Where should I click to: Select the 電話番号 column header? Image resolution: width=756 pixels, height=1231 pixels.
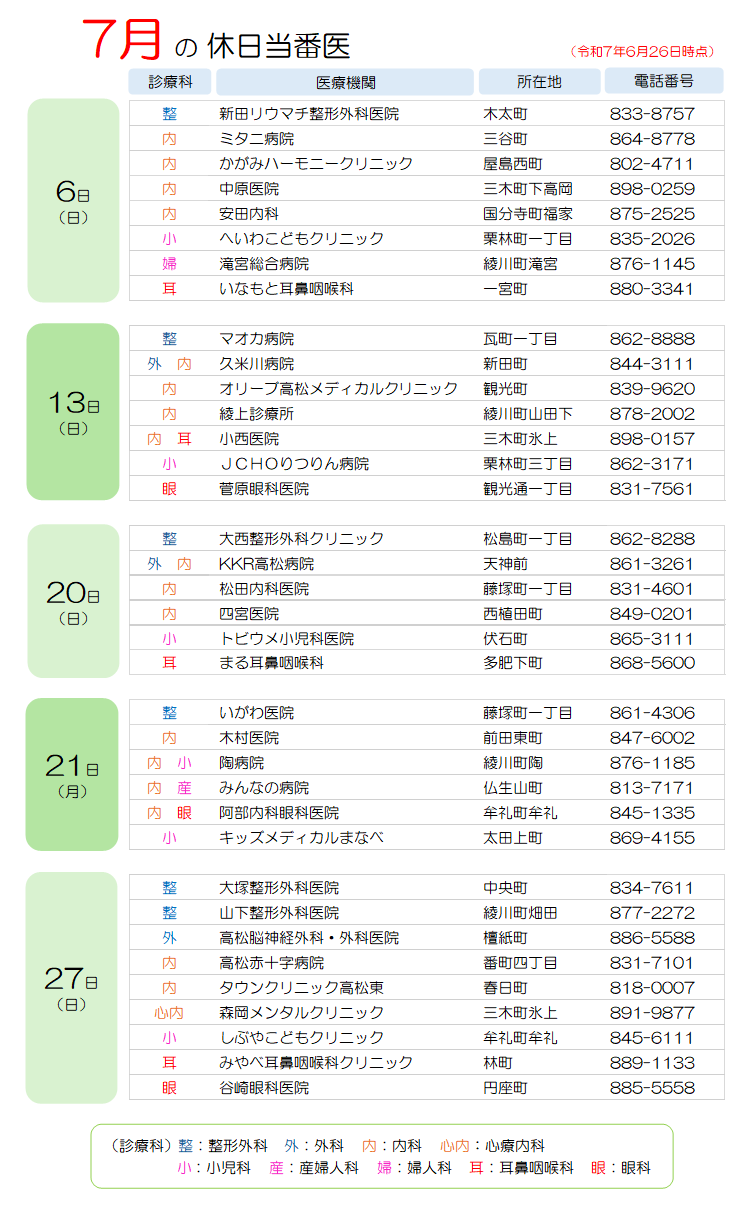click(664, 82)
